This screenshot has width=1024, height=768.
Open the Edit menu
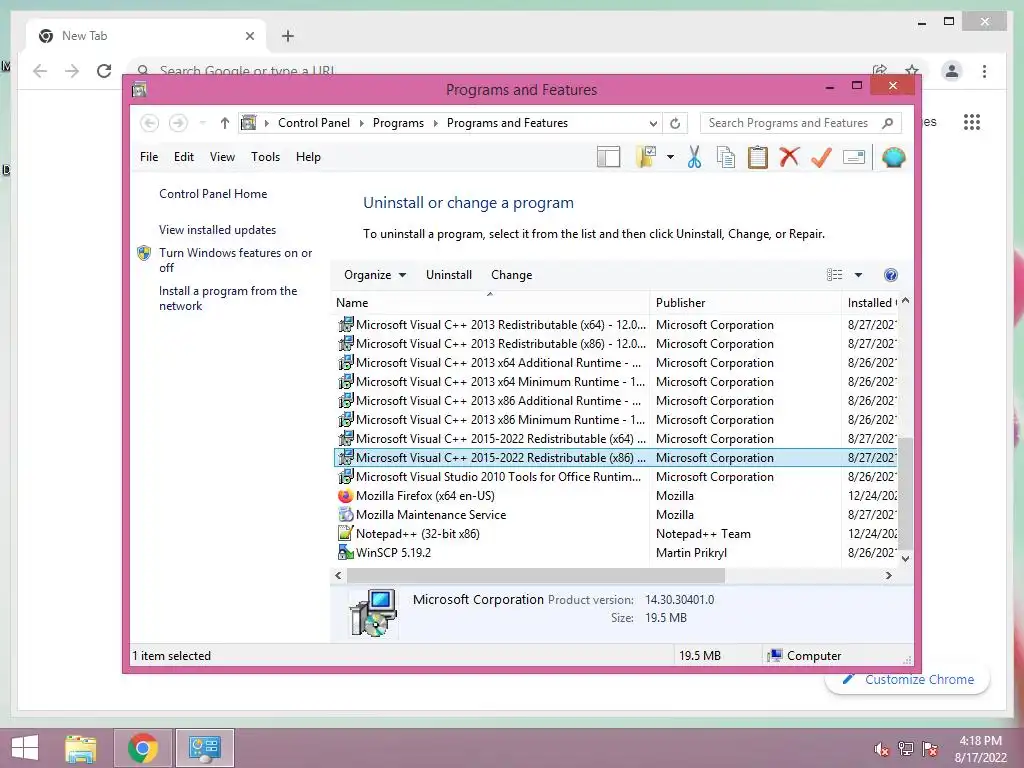point(184,157)
